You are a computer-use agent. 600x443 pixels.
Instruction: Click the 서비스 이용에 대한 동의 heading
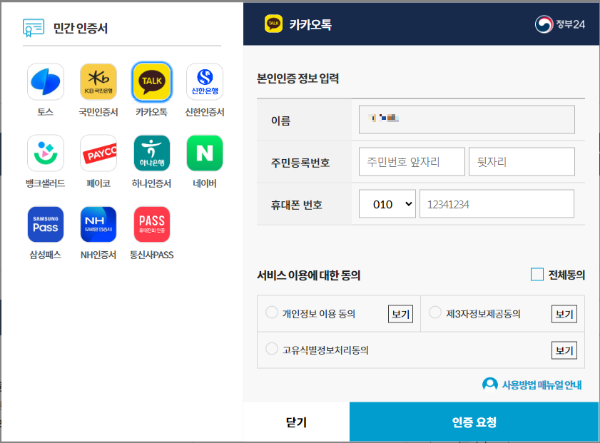click(x=309, y=275)
